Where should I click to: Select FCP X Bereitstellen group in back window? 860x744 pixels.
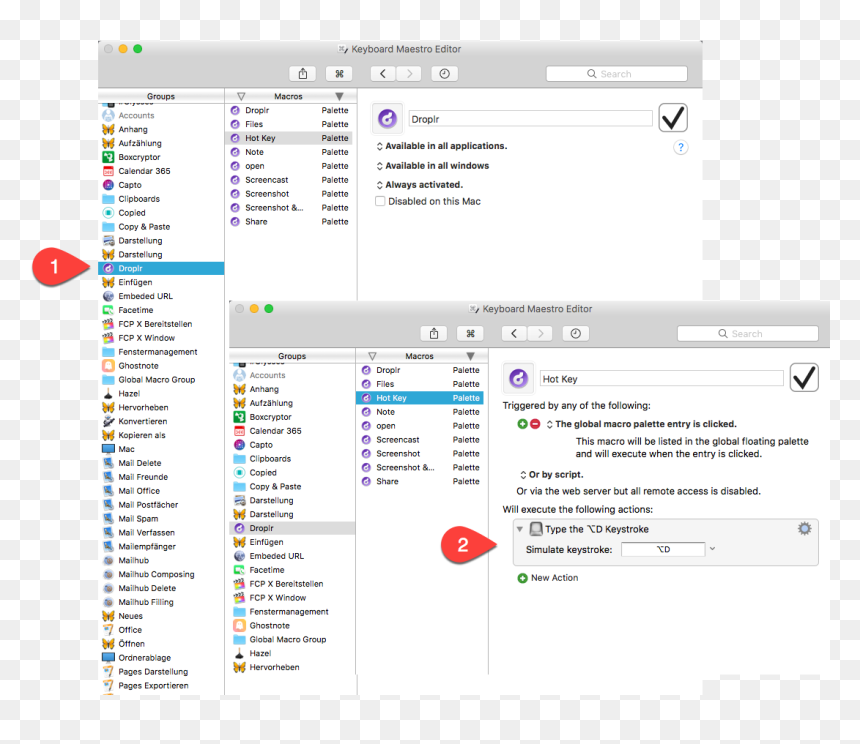click(x=161, y=324)
